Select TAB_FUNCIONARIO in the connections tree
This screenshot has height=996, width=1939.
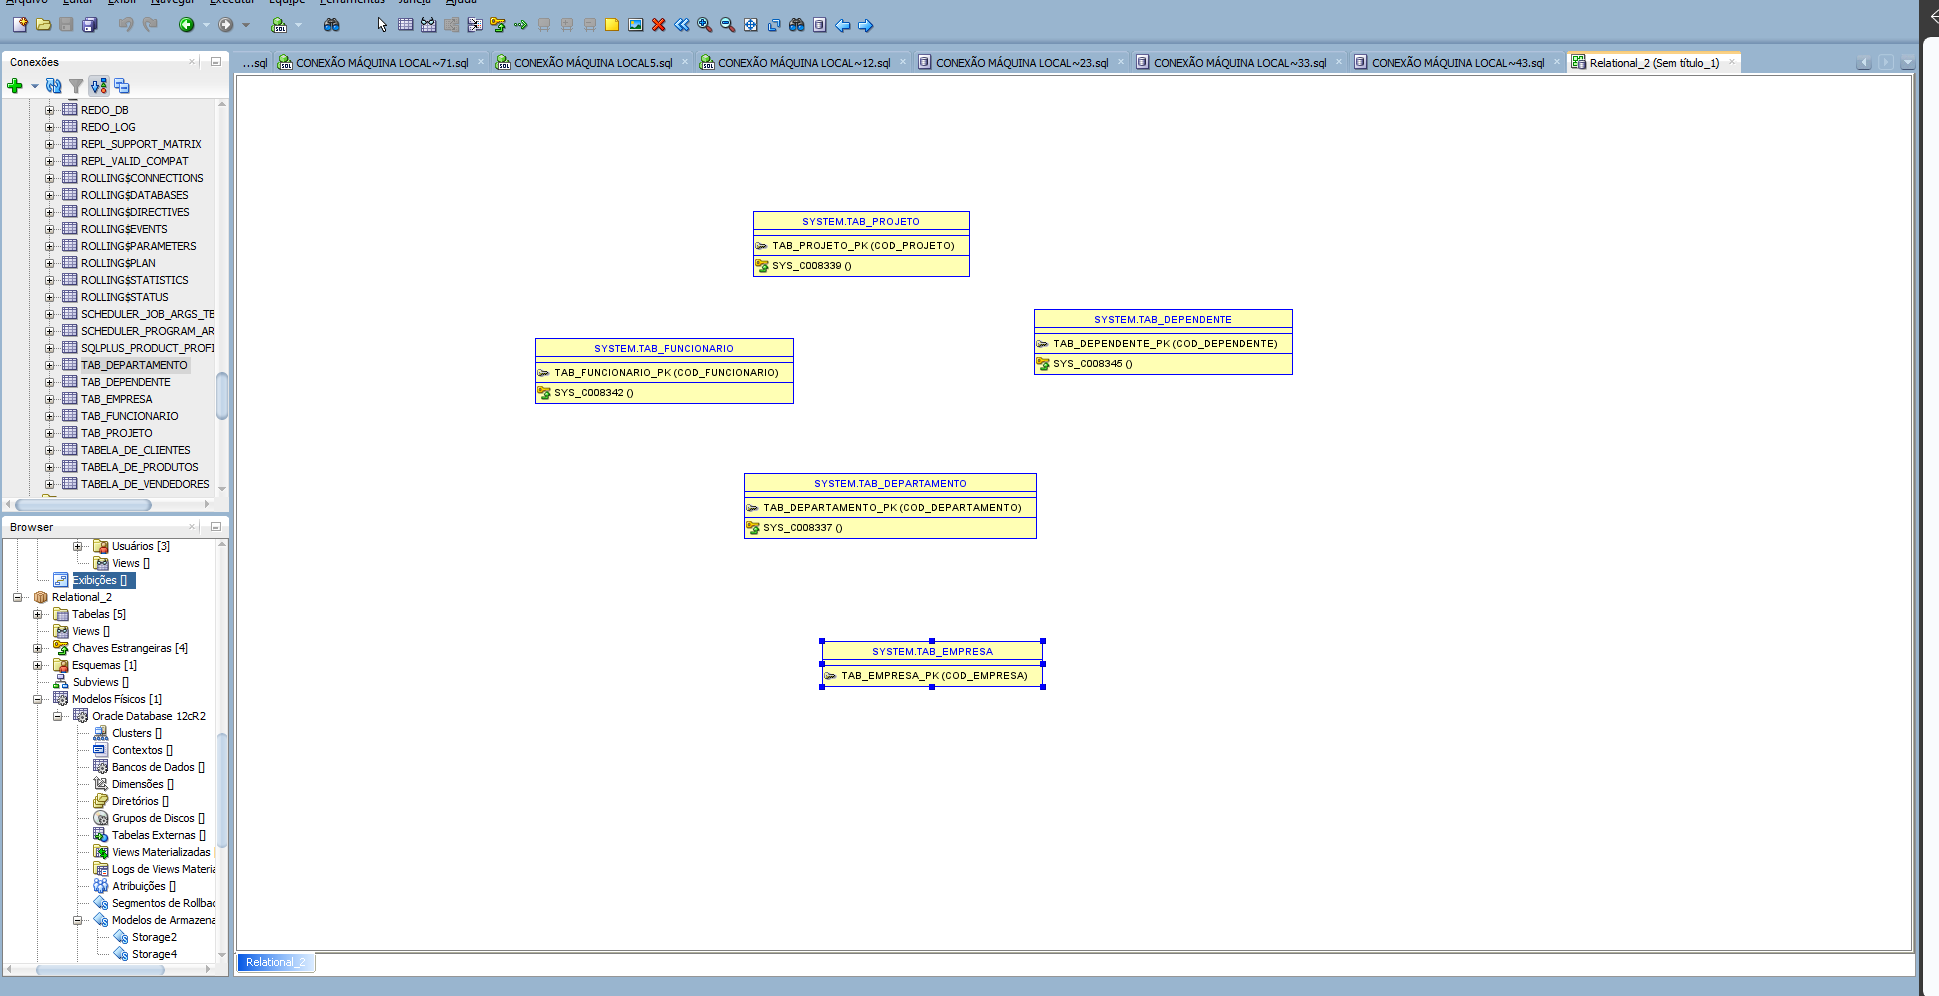coord(129,416)
